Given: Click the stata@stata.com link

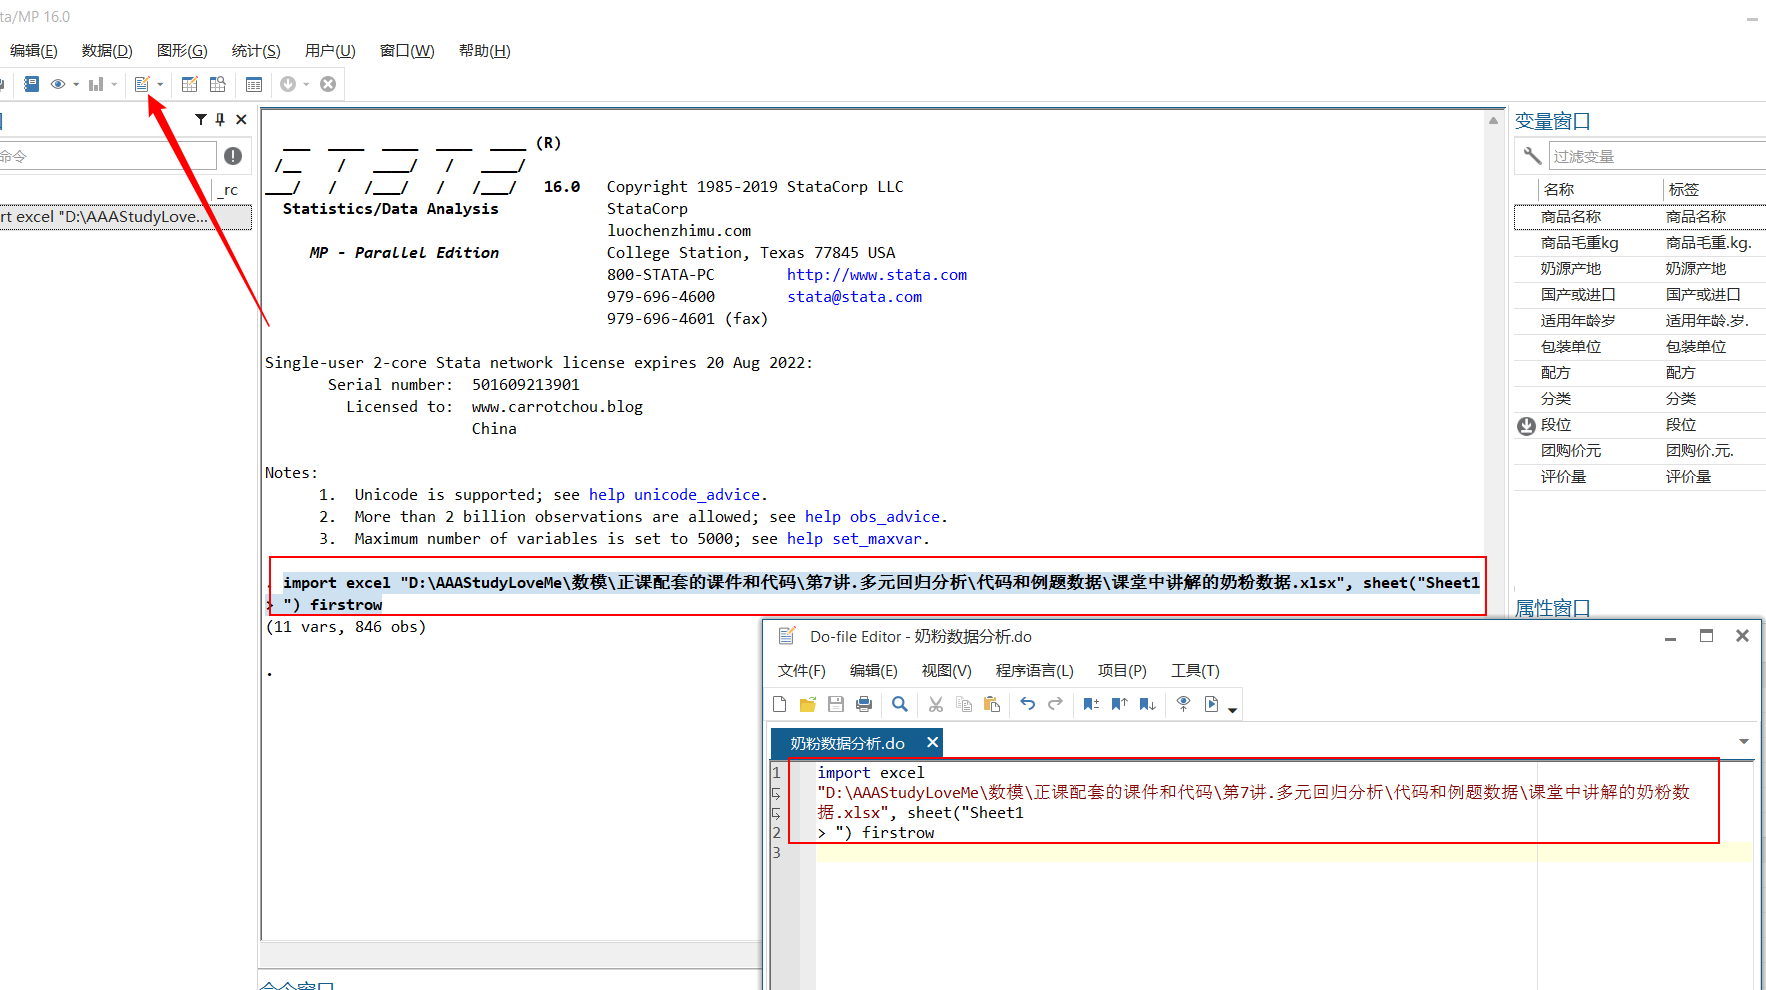Looking at the screenshot, I should 855,297.
